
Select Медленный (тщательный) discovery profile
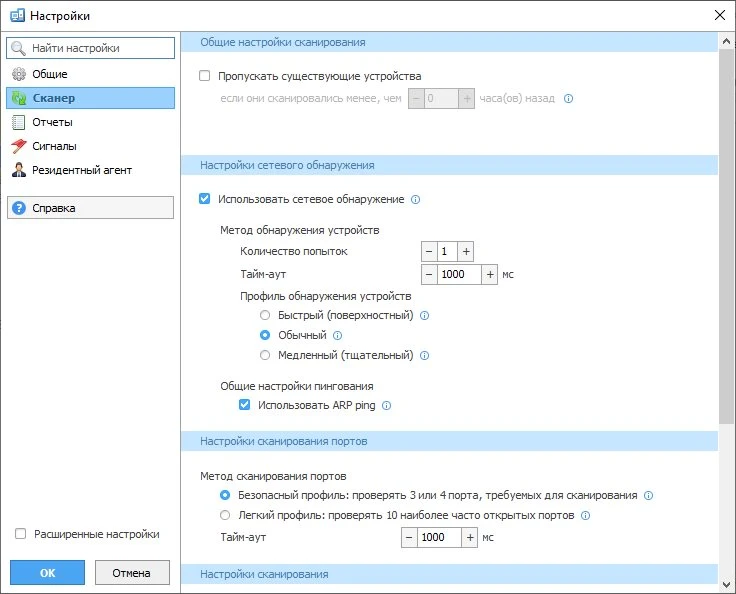[x=265, y=355]
